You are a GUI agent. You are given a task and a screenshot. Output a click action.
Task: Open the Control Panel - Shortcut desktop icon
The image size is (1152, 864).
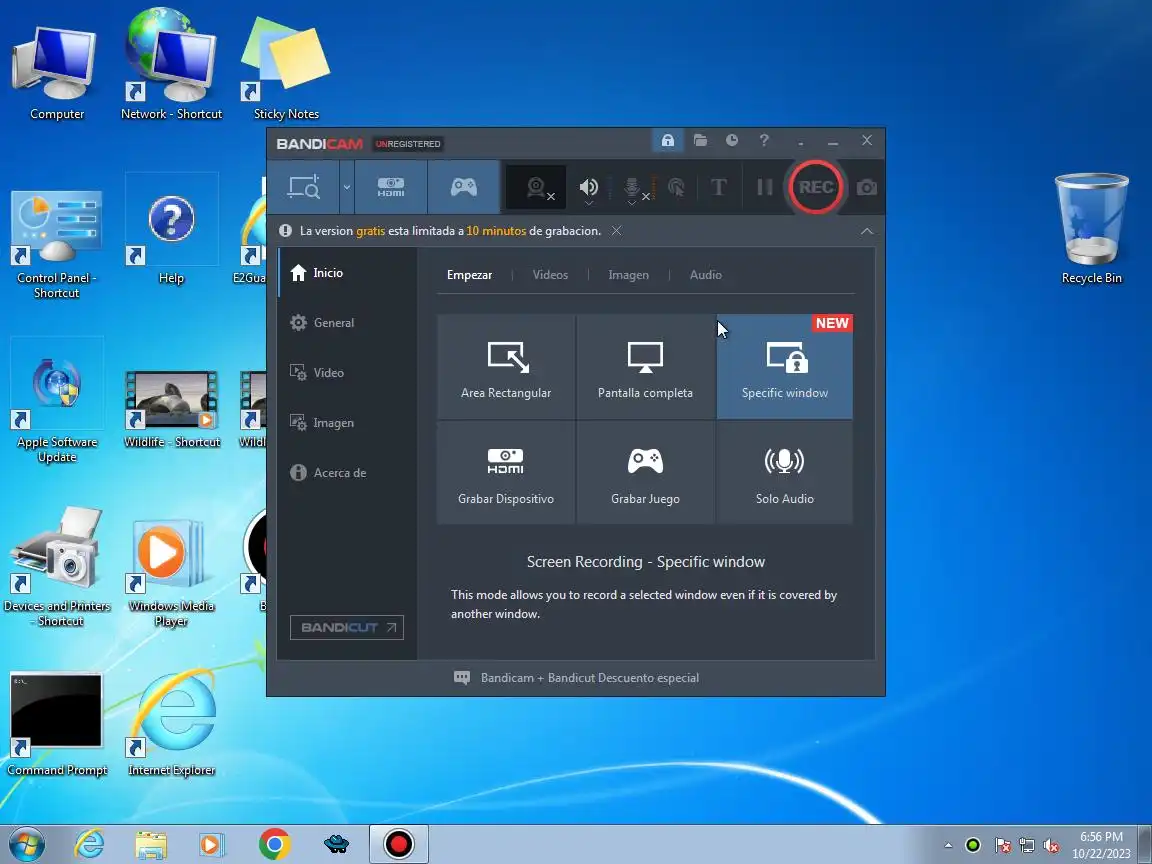[x=57, y=244]
